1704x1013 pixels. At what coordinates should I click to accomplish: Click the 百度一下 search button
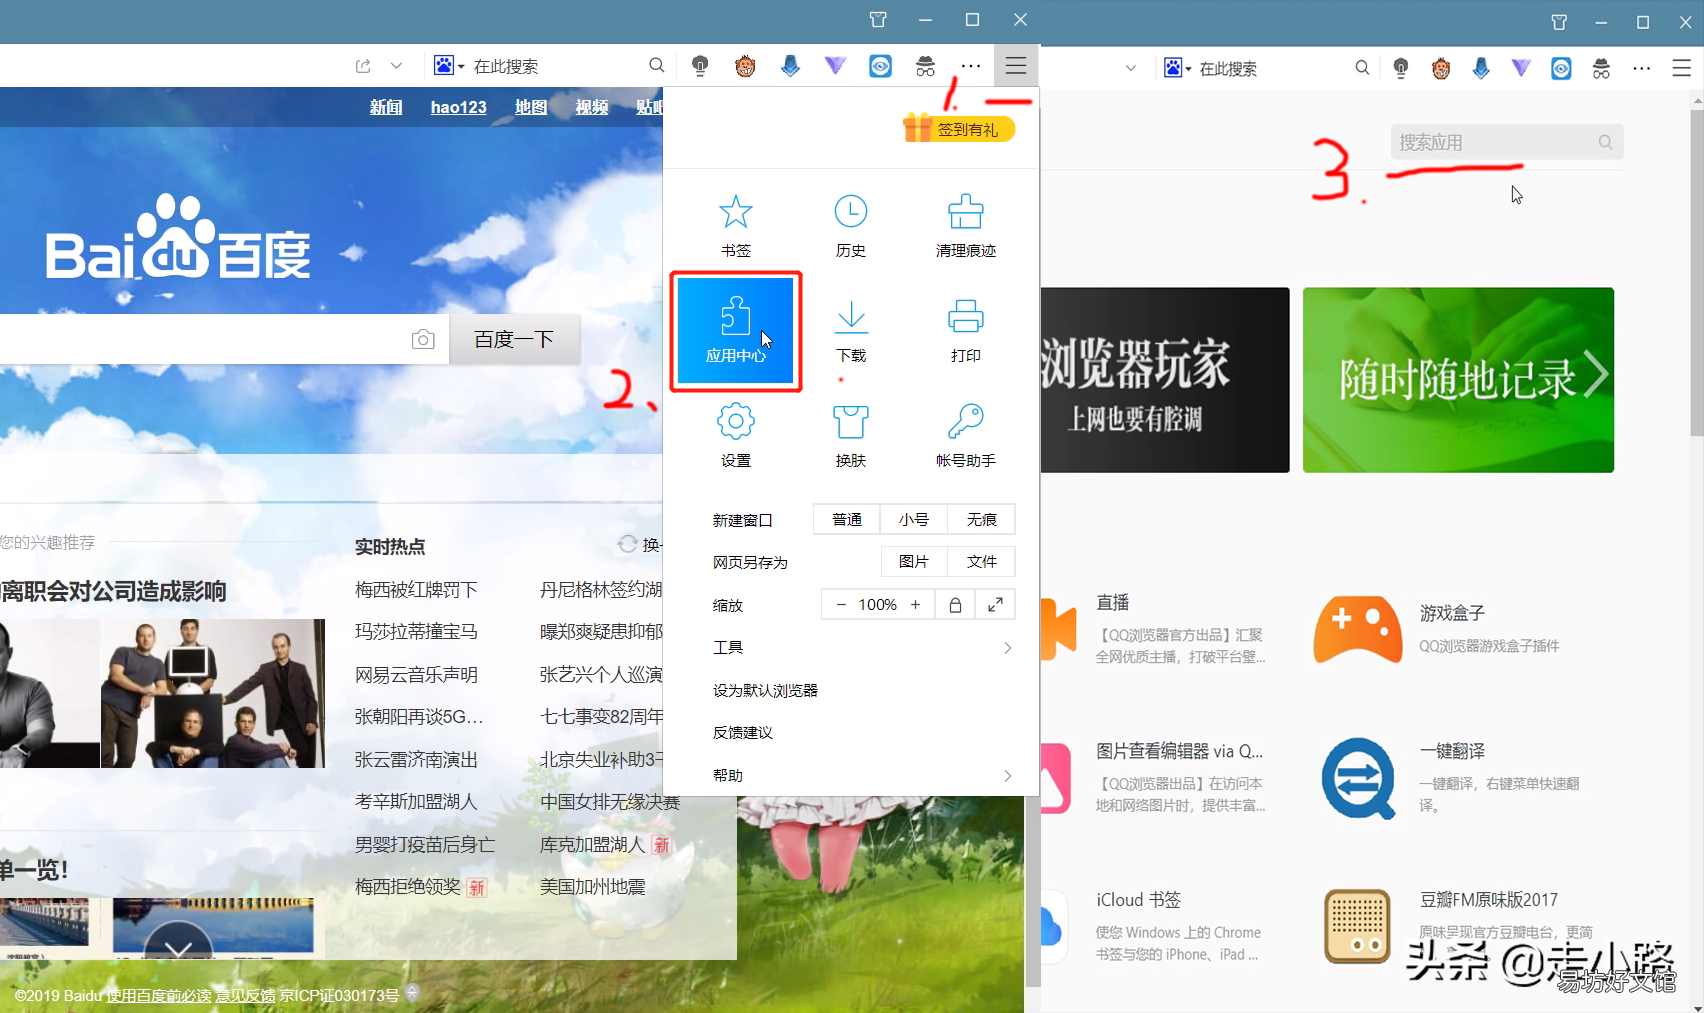pyautogui.click(x=514, y=339)
